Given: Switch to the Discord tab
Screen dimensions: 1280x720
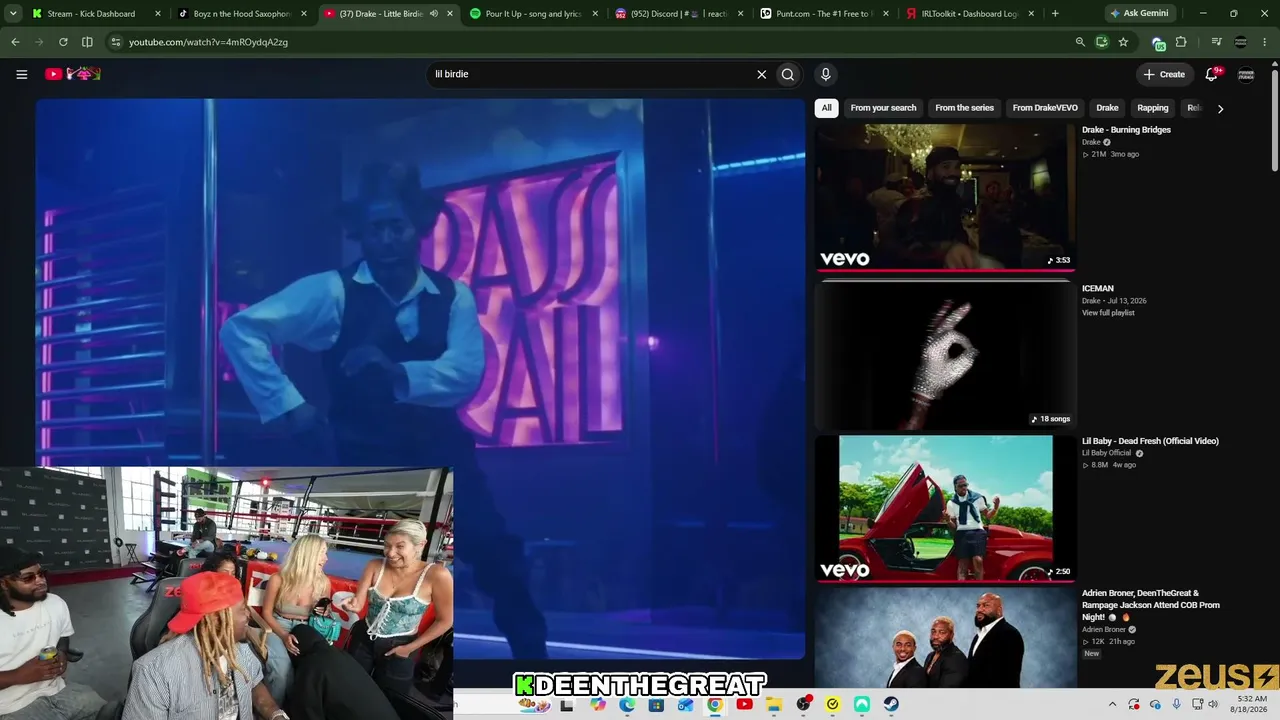Looking at the screenshot, I should (680, 13).
